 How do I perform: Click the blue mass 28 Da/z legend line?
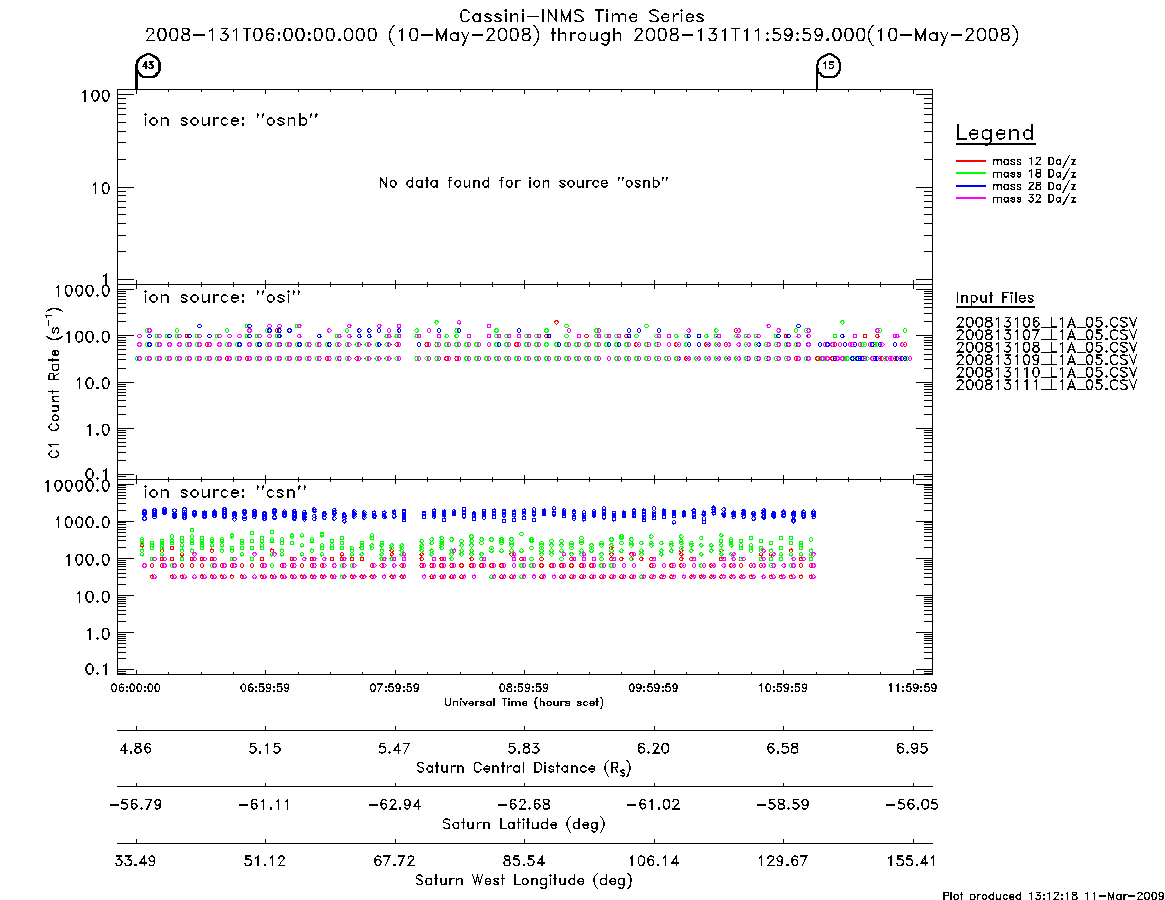pos(970,187)
